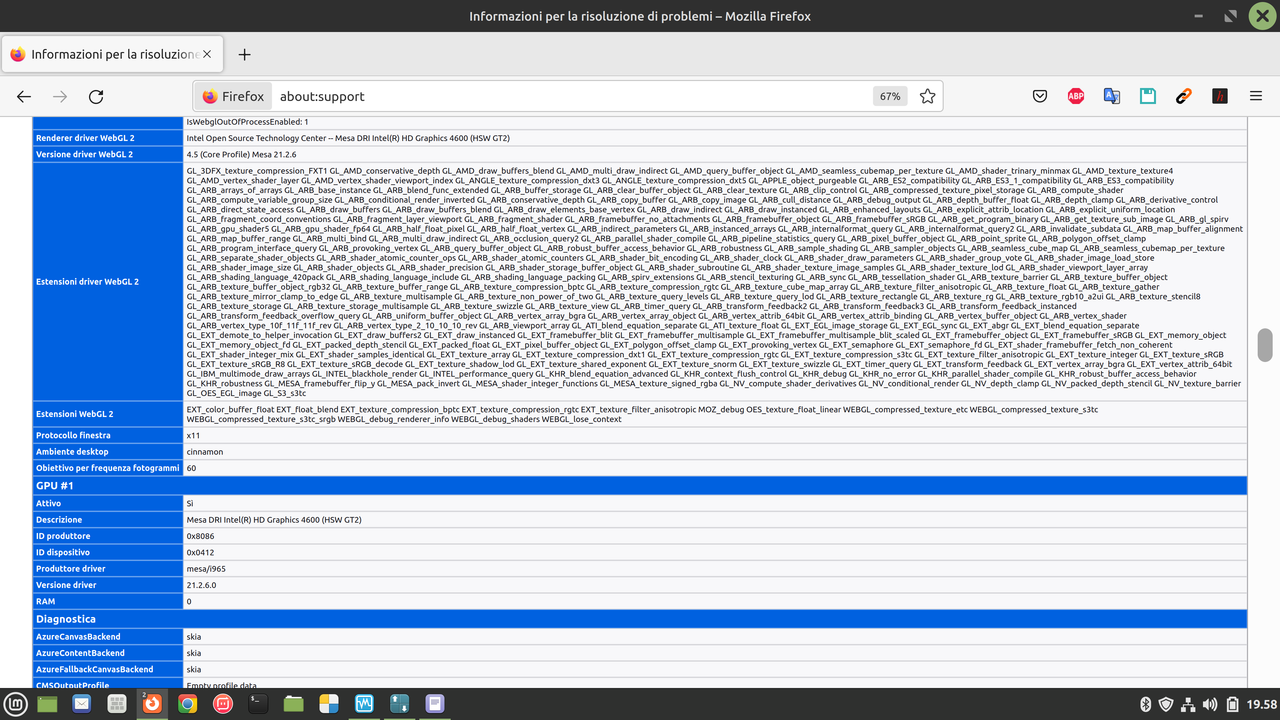
Task: Open the Bluetooth icon in system tray
Action: [1146, 703]
